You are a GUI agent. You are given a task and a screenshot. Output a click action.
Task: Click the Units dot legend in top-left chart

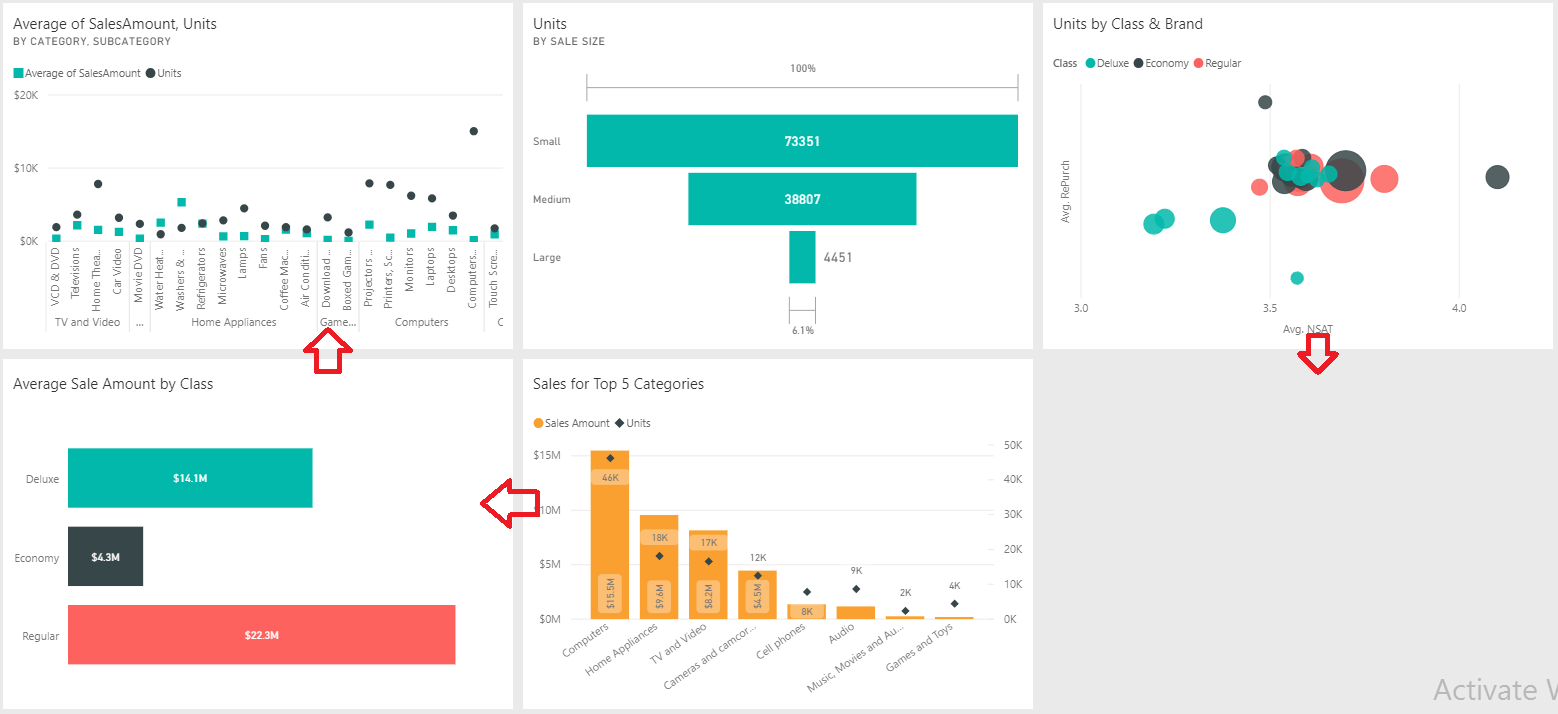pos(151,72)
